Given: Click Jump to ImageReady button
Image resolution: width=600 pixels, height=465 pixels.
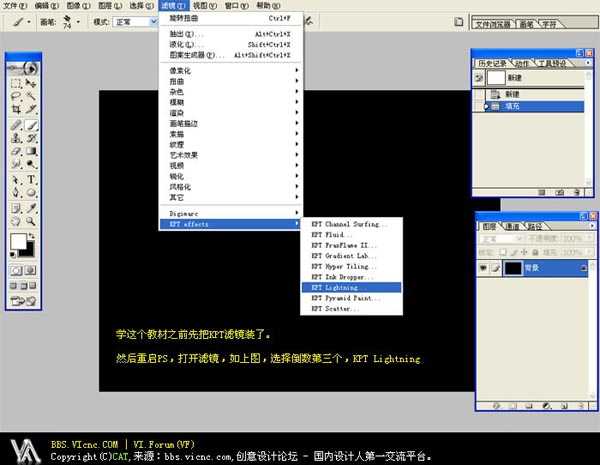Looking at the screenshot, I should coord(23,301).
